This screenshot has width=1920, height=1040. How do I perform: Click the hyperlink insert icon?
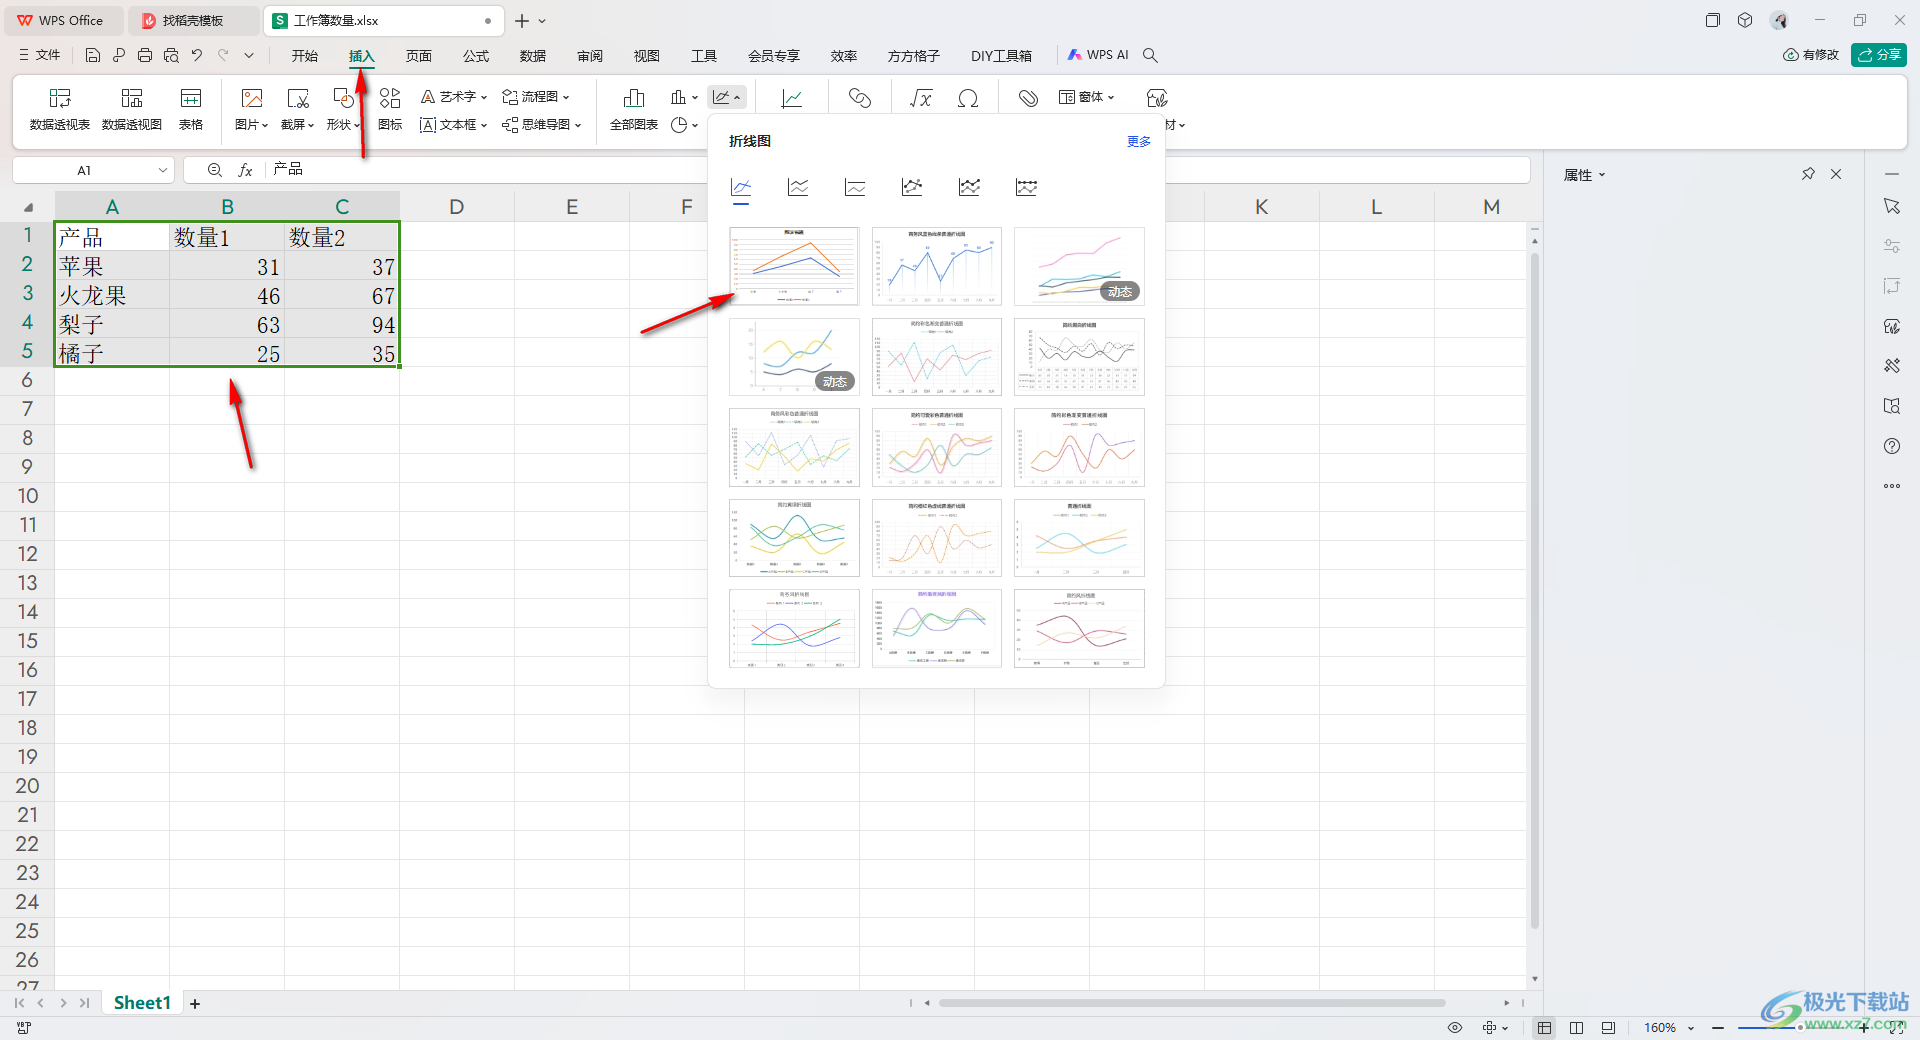(860, 98)
